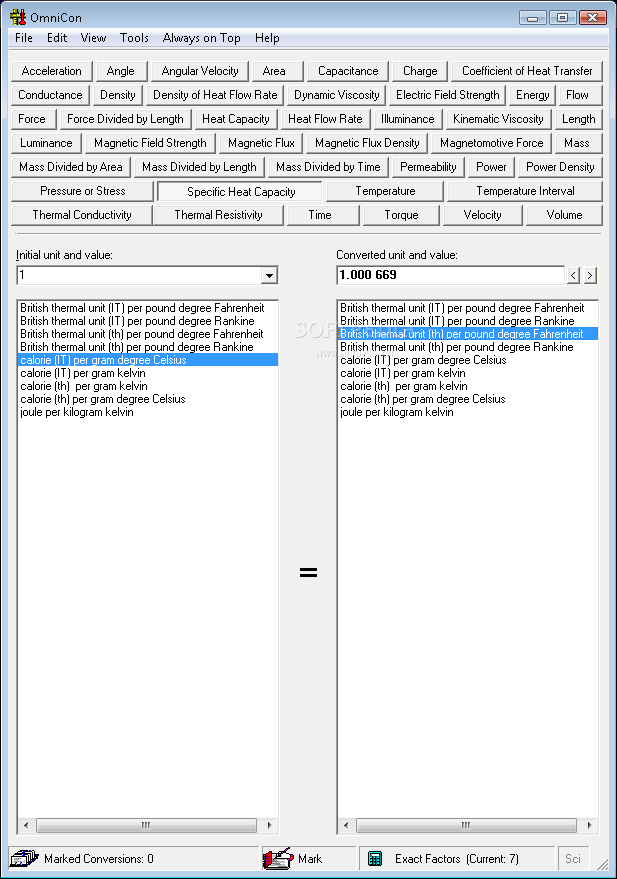Click the Illuminance button

coord(407,119)
